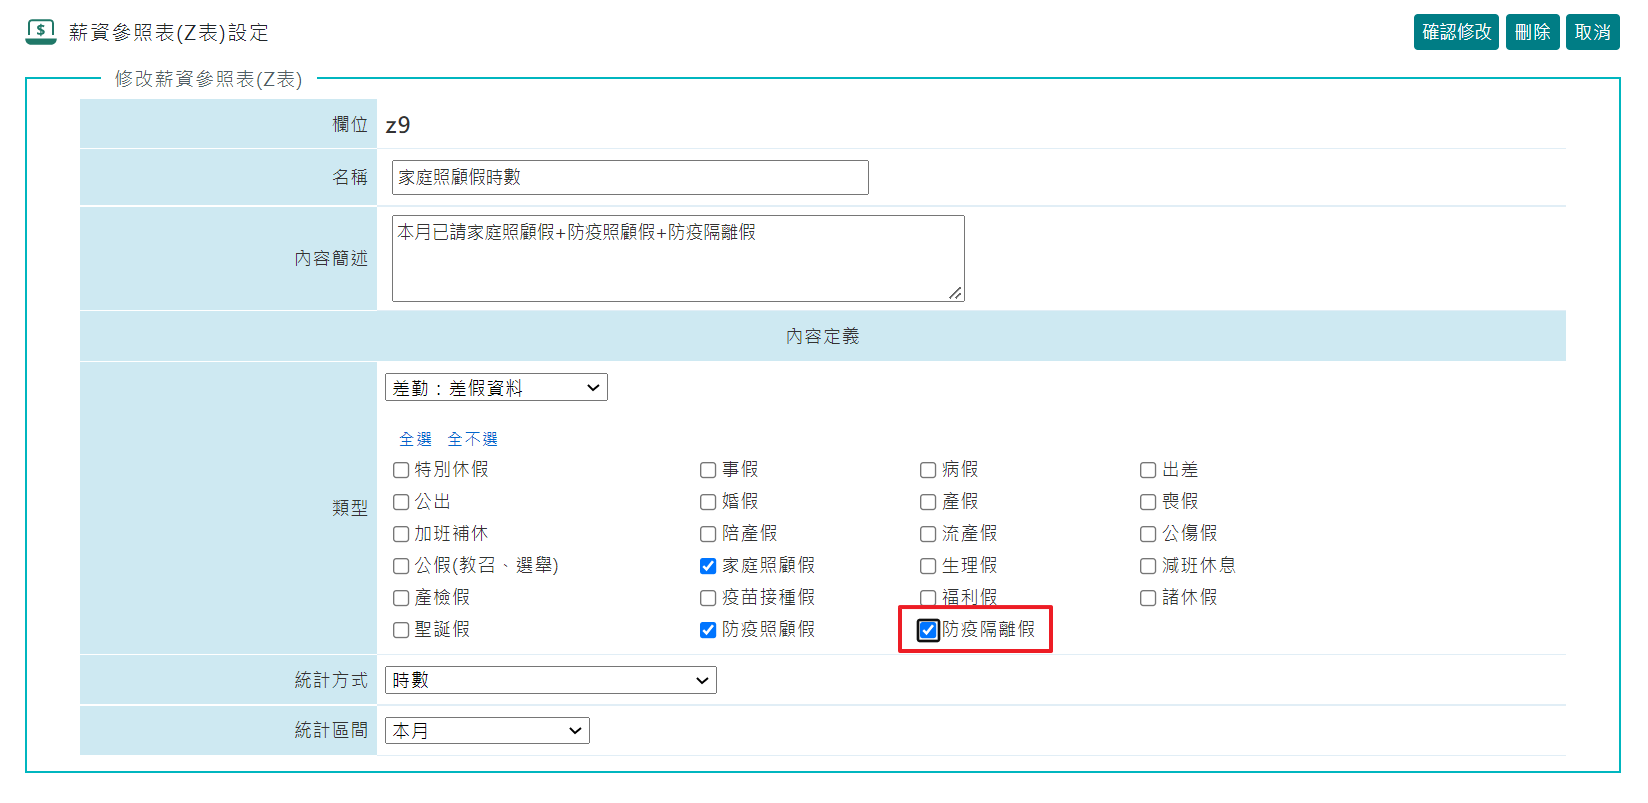Viewport: 1648px width, 803px height.
Task: Uncheck the 家庭照顧假 checkbox
Action: 708,566
